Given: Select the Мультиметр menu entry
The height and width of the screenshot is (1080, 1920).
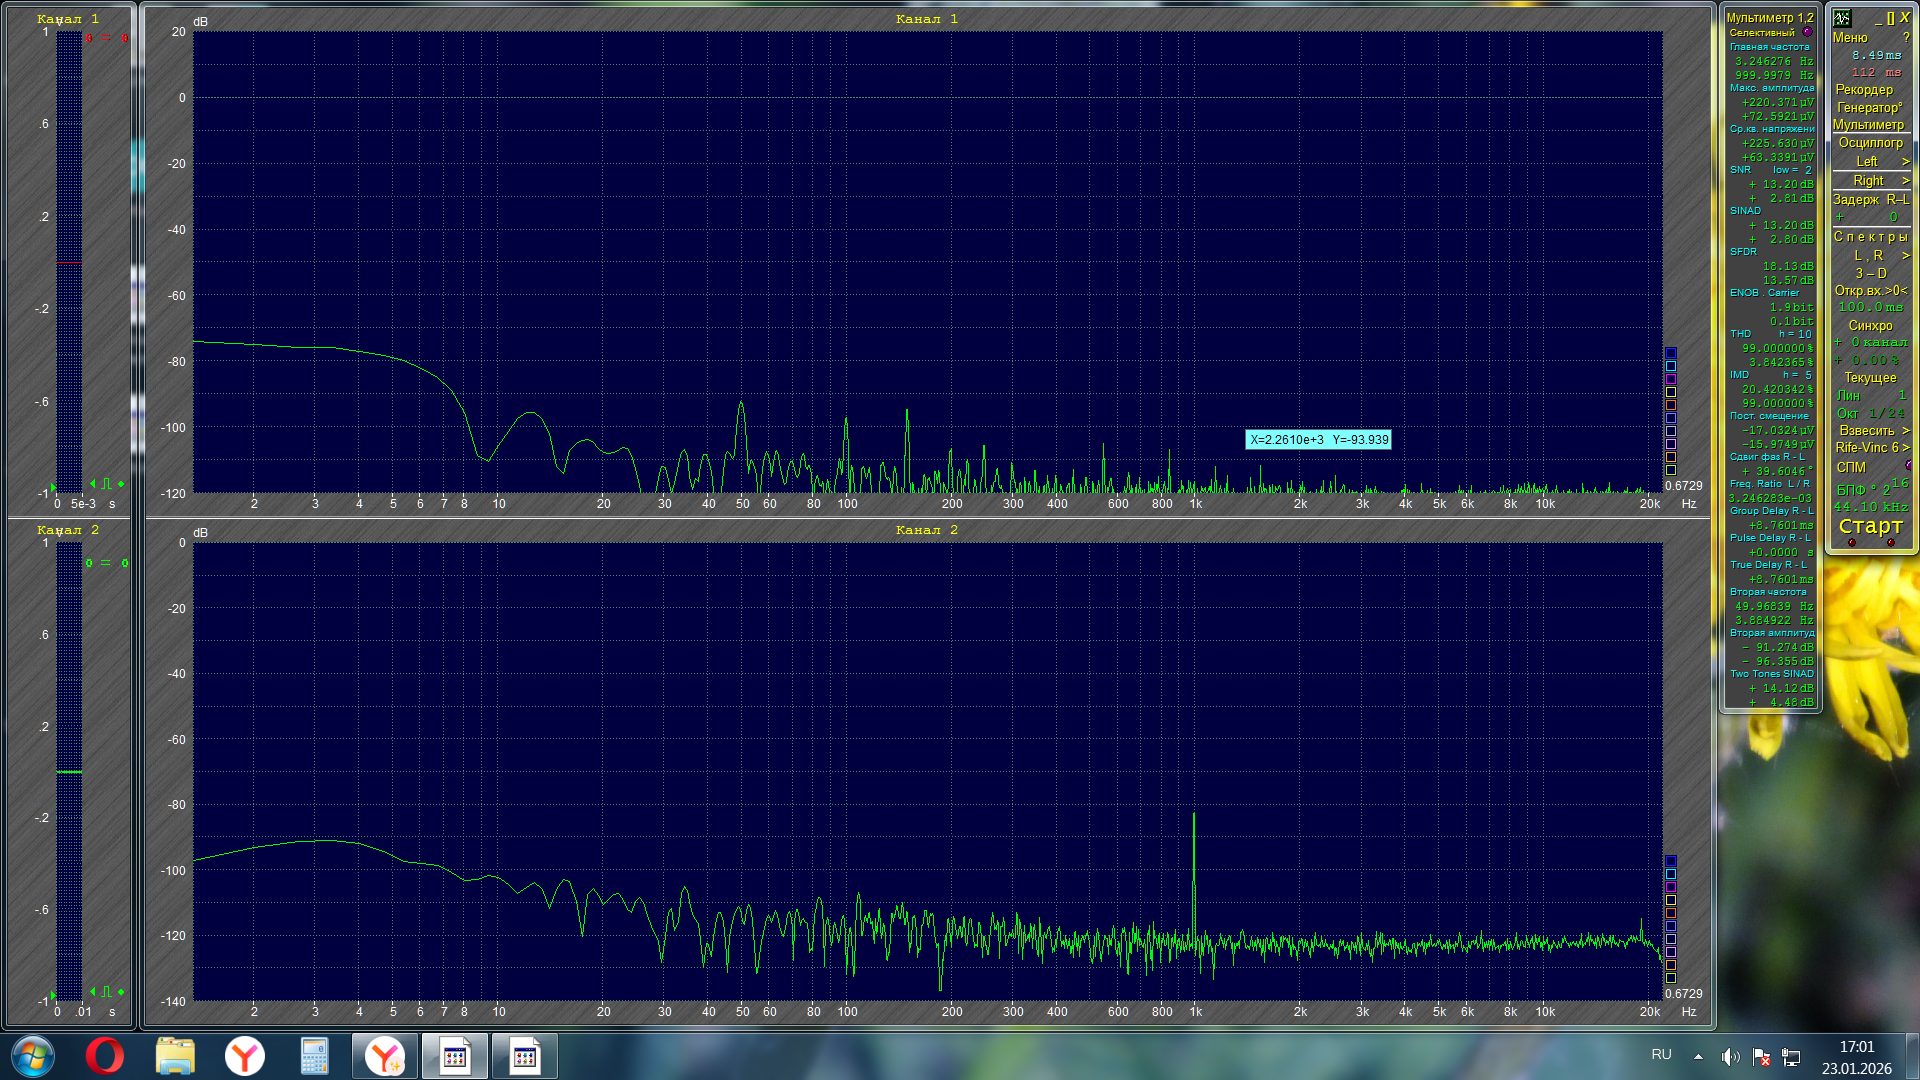Looking at the screenshot, I should click(1868, 125).
